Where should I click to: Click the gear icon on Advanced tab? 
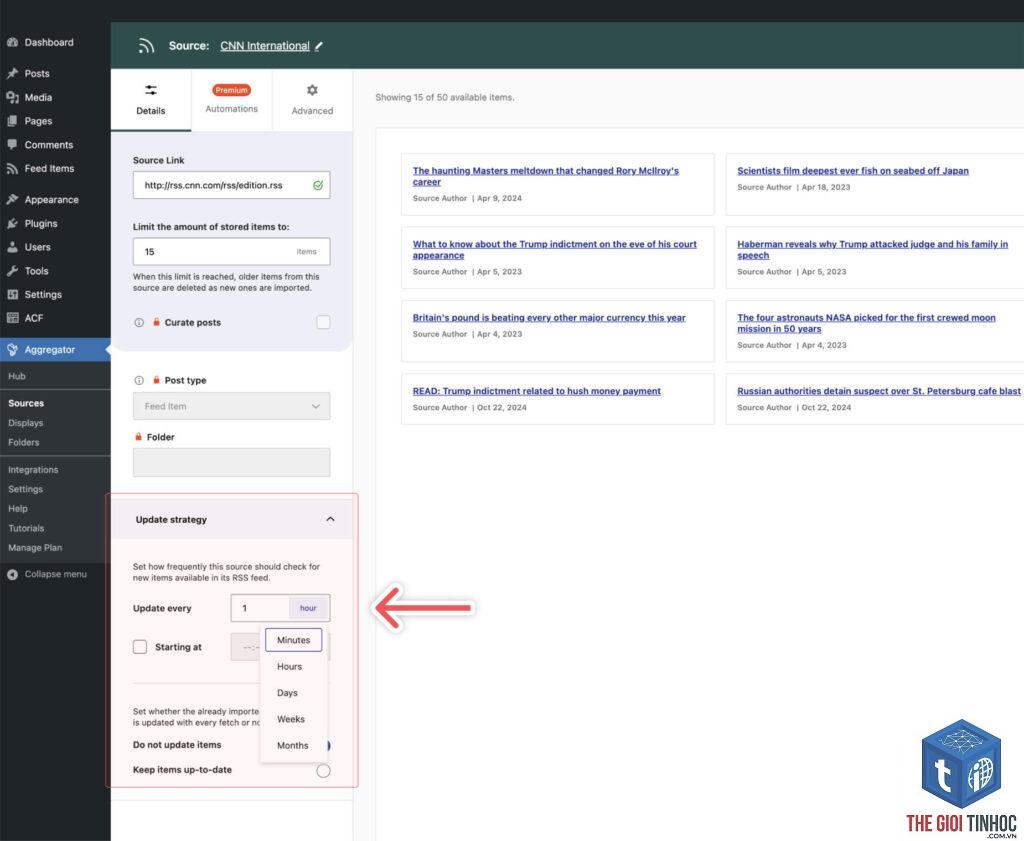click(x=312, y=90)
